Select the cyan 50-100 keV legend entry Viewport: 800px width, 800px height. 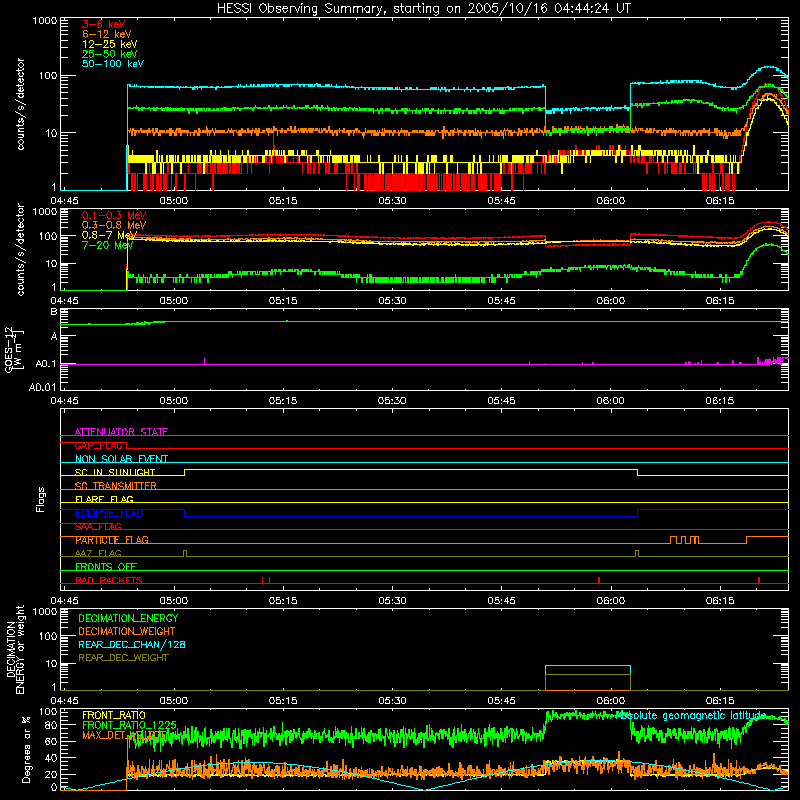point(113,64)
